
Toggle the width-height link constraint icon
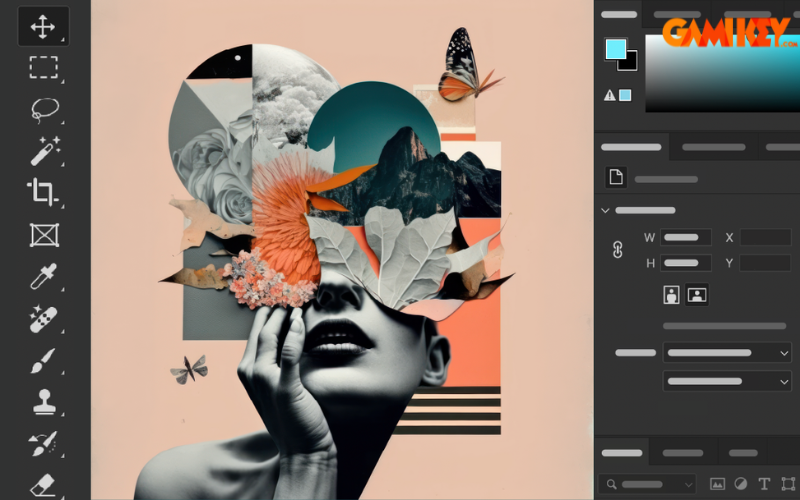617,249
